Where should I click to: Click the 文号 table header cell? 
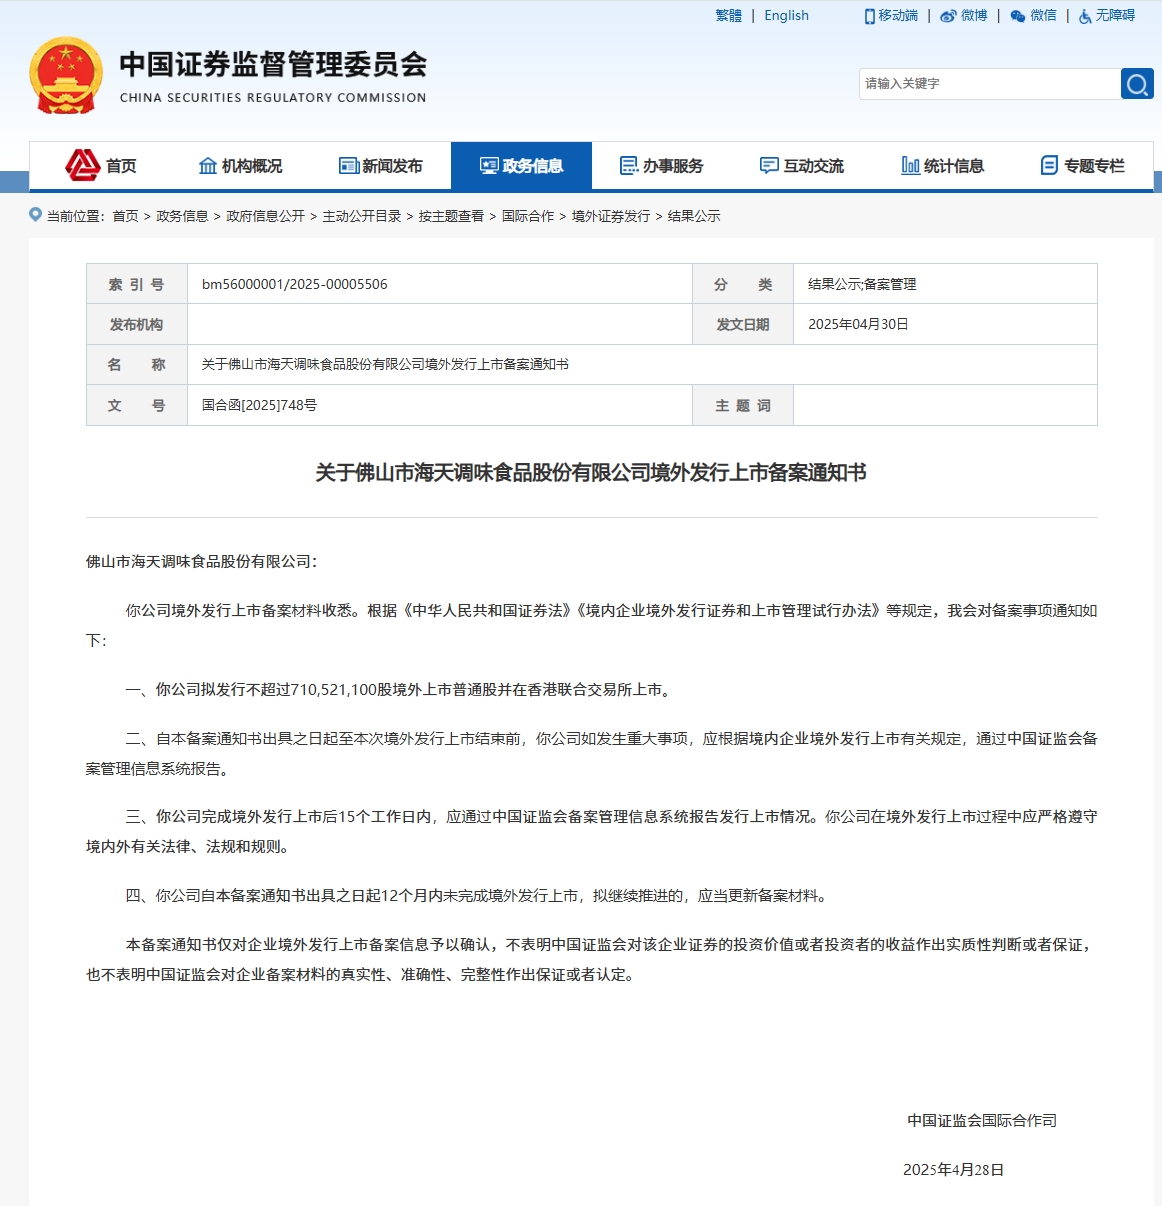pos(137,405)
